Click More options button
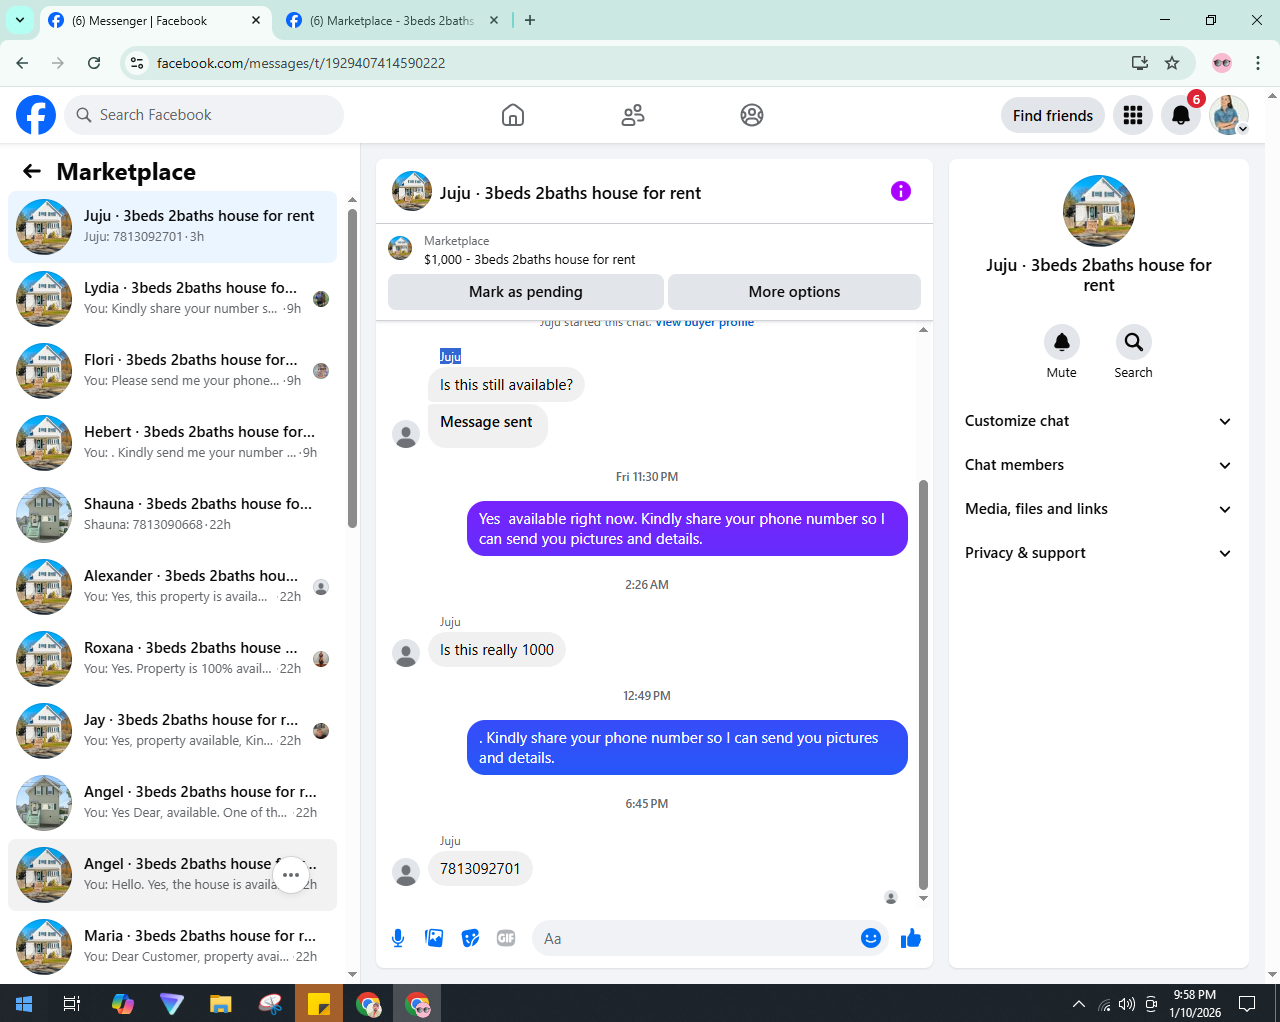 (x=794, y=292)
